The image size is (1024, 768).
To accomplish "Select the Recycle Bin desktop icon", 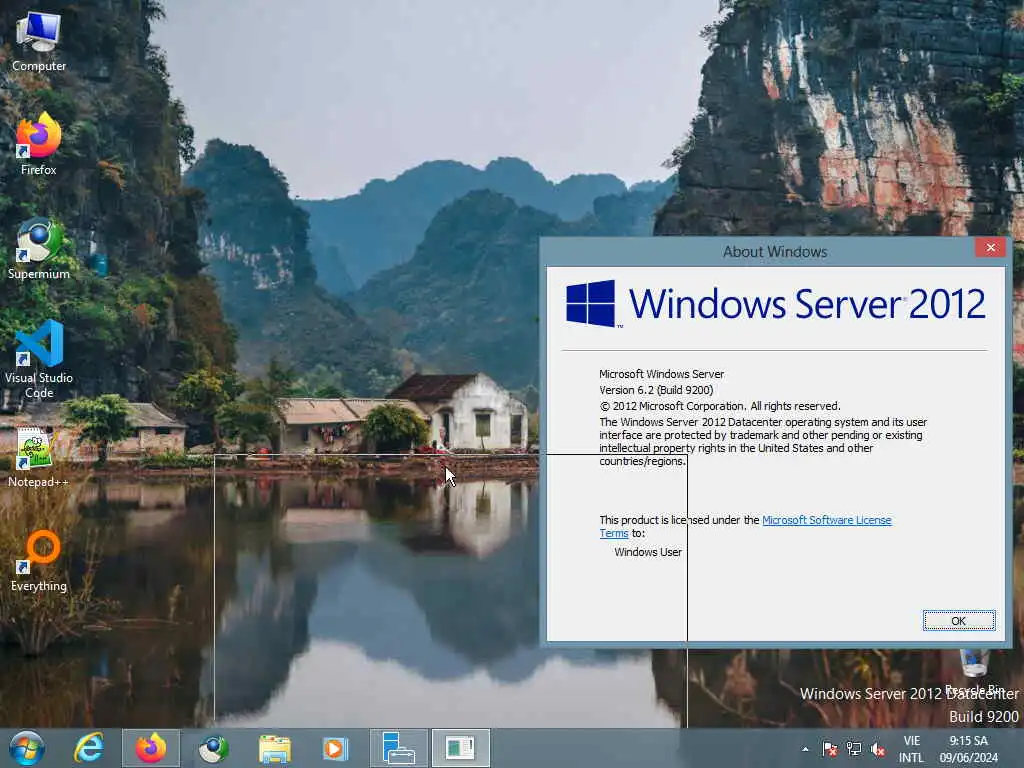I will pyautogui.click(x=974, y=671).
